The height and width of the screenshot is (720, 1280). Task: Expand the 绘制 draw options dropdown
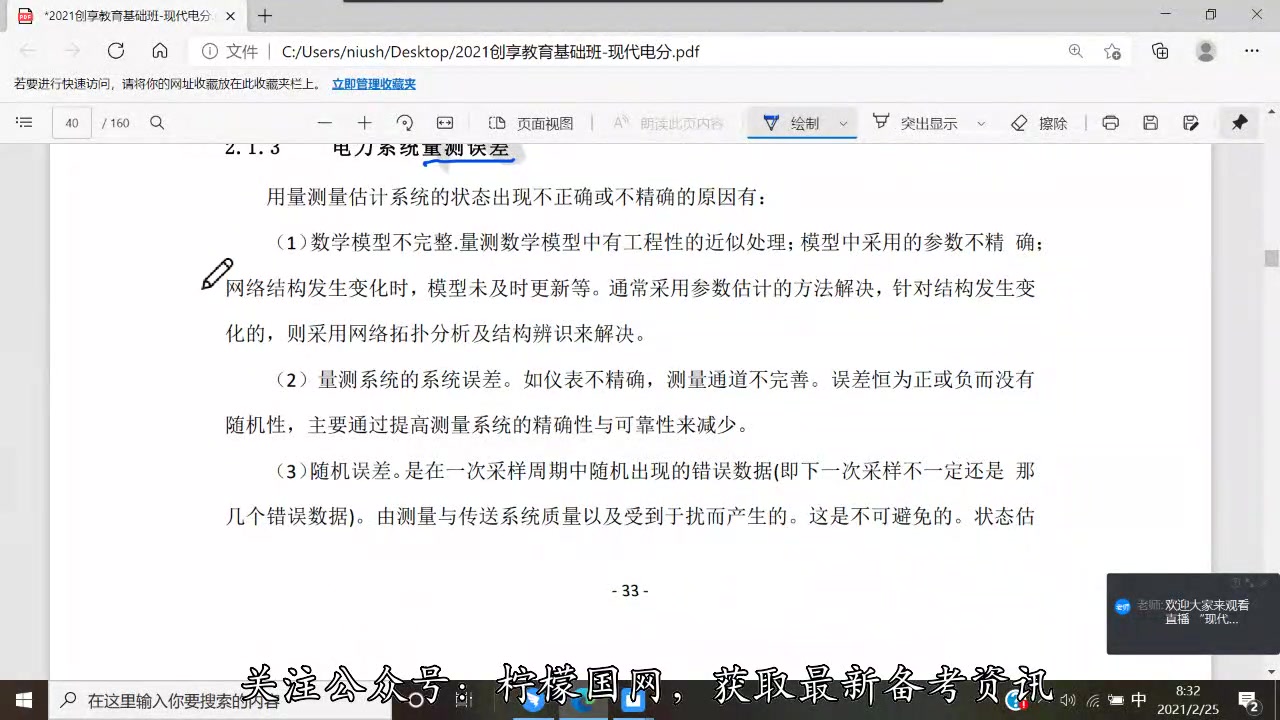[843, 123]
